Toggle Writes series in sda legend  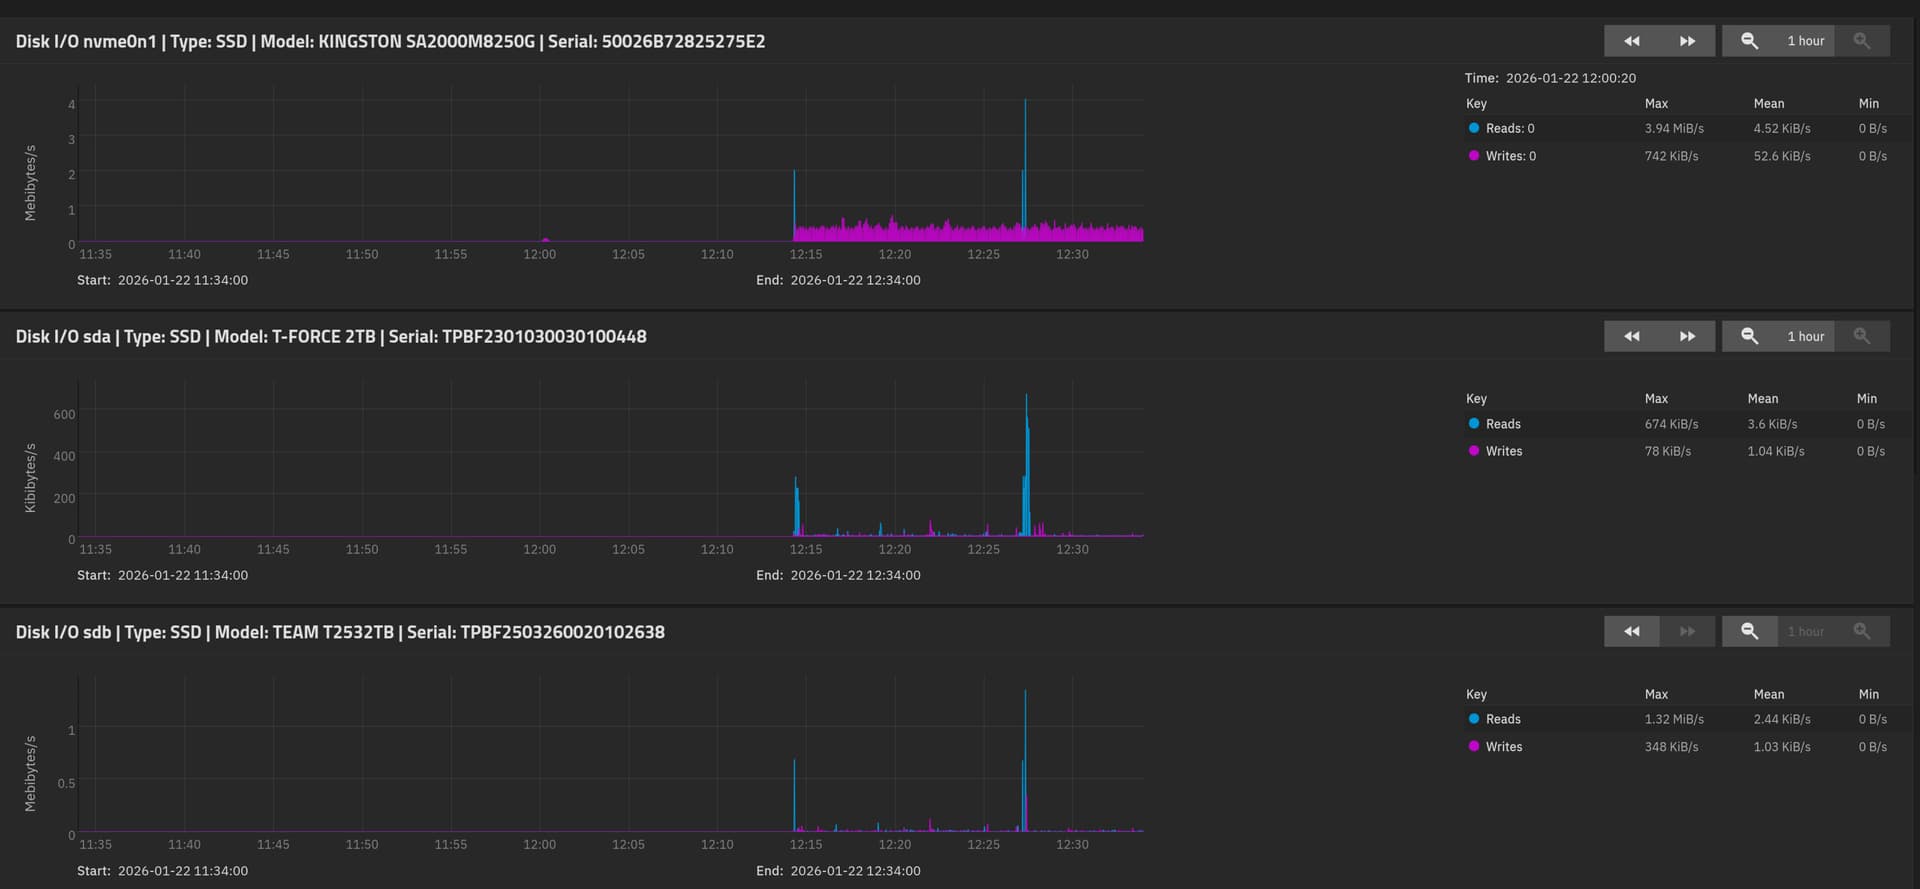tap(1503, 451)
